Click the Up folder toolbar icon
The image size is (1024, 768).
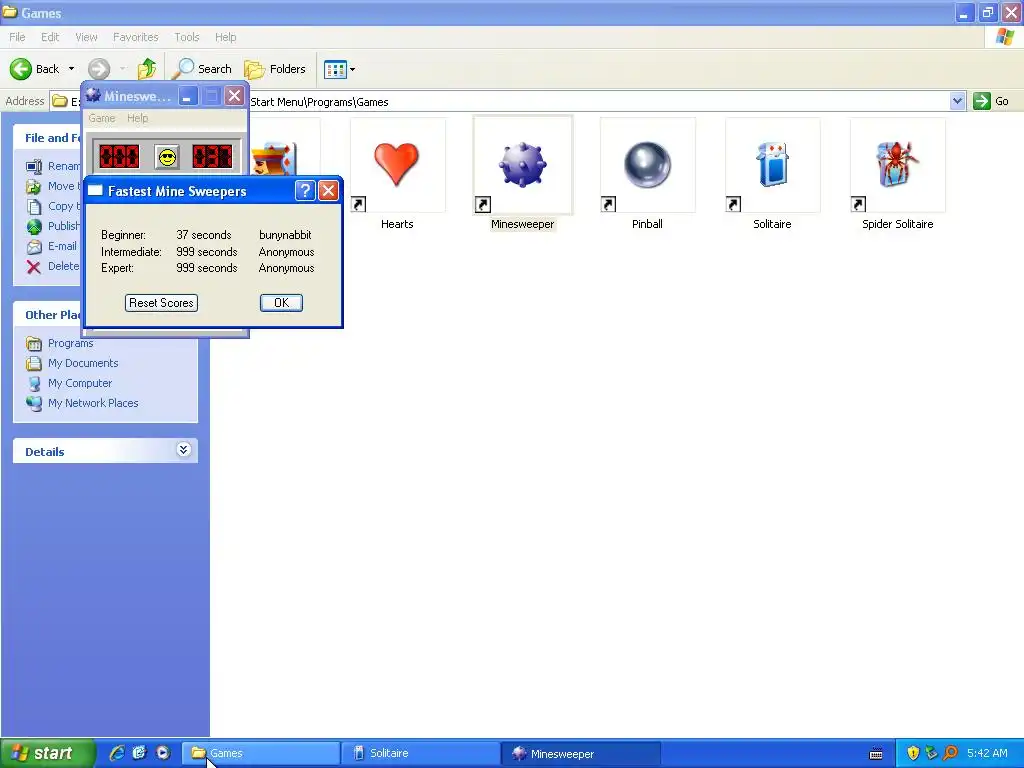[x=147, y=69]
